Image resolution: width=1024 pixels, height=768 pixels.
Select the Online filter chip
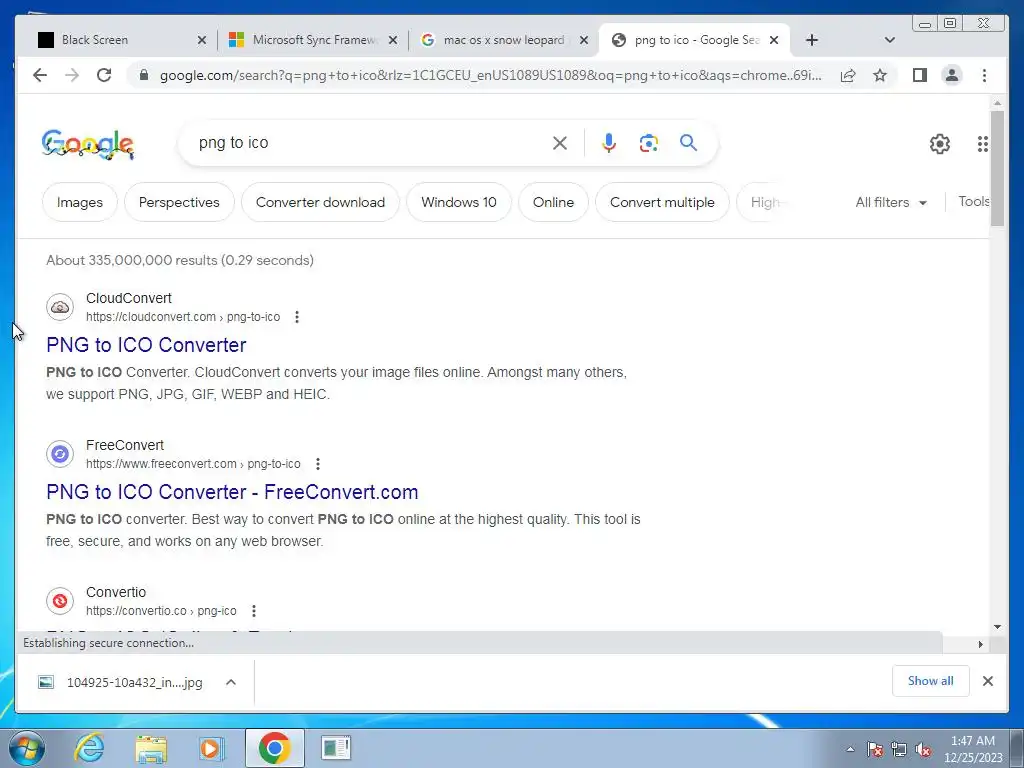click(x=553, y=202)
